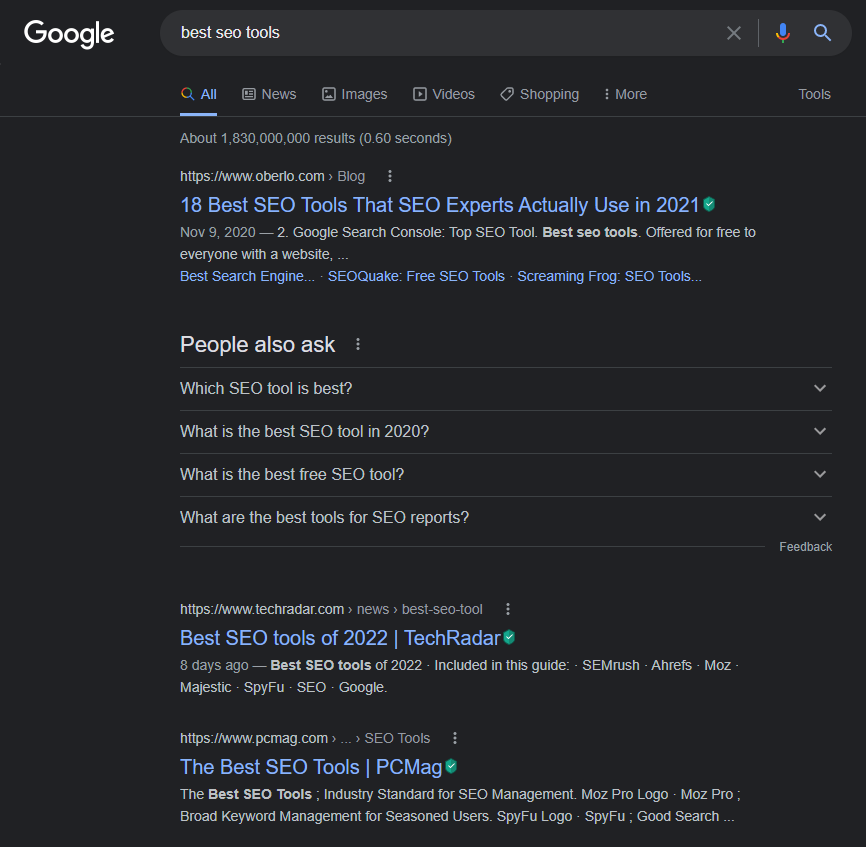Screen dimensions: 866x847
Task: Switch to the Videos tab
Action: click(x=444, y=94)
